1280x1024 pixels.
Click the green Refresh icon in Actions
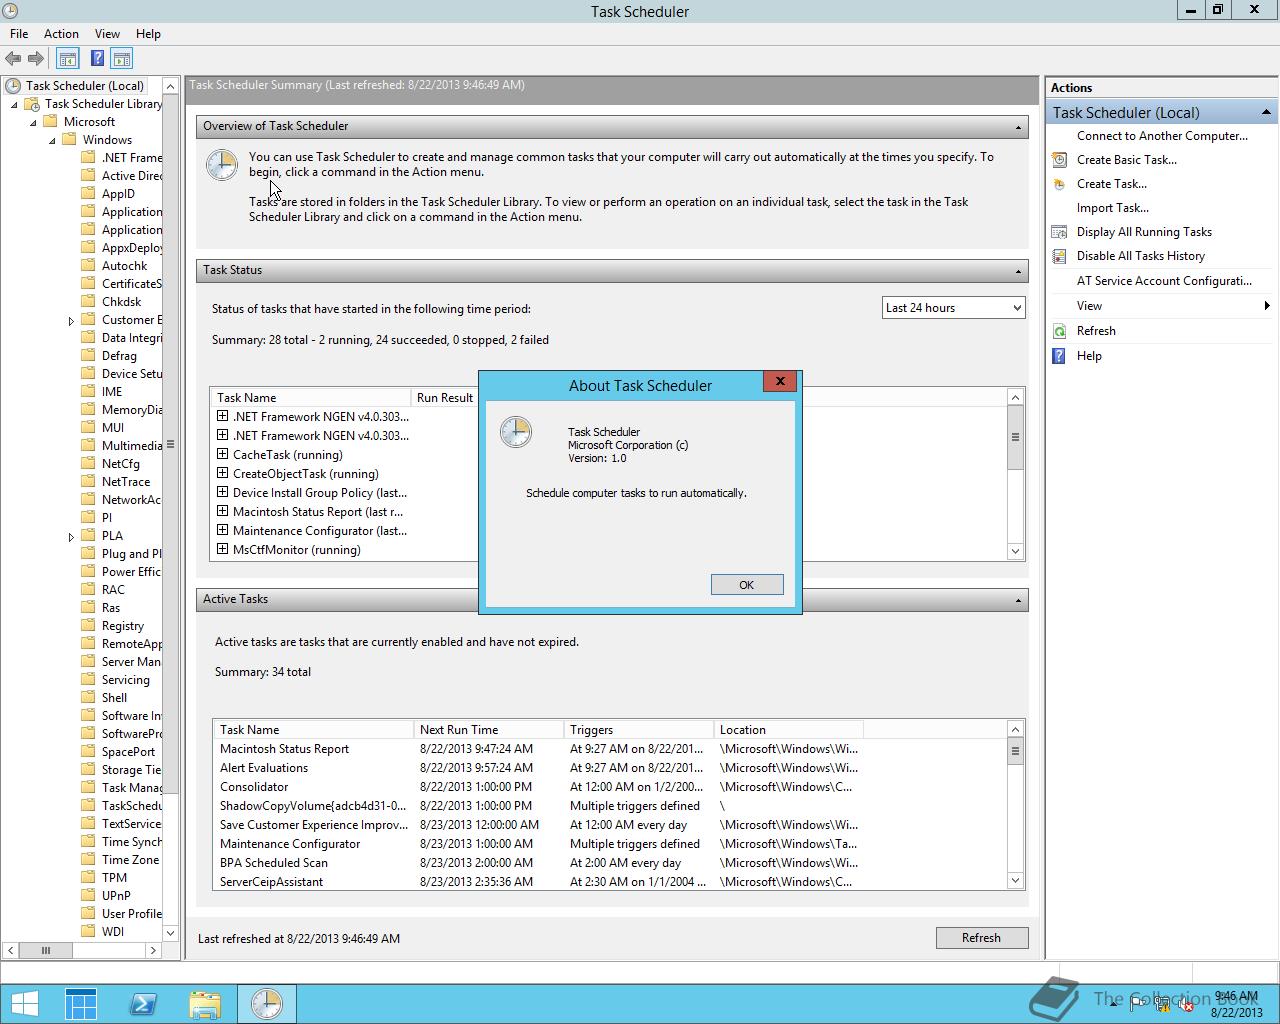(1059, 331)
